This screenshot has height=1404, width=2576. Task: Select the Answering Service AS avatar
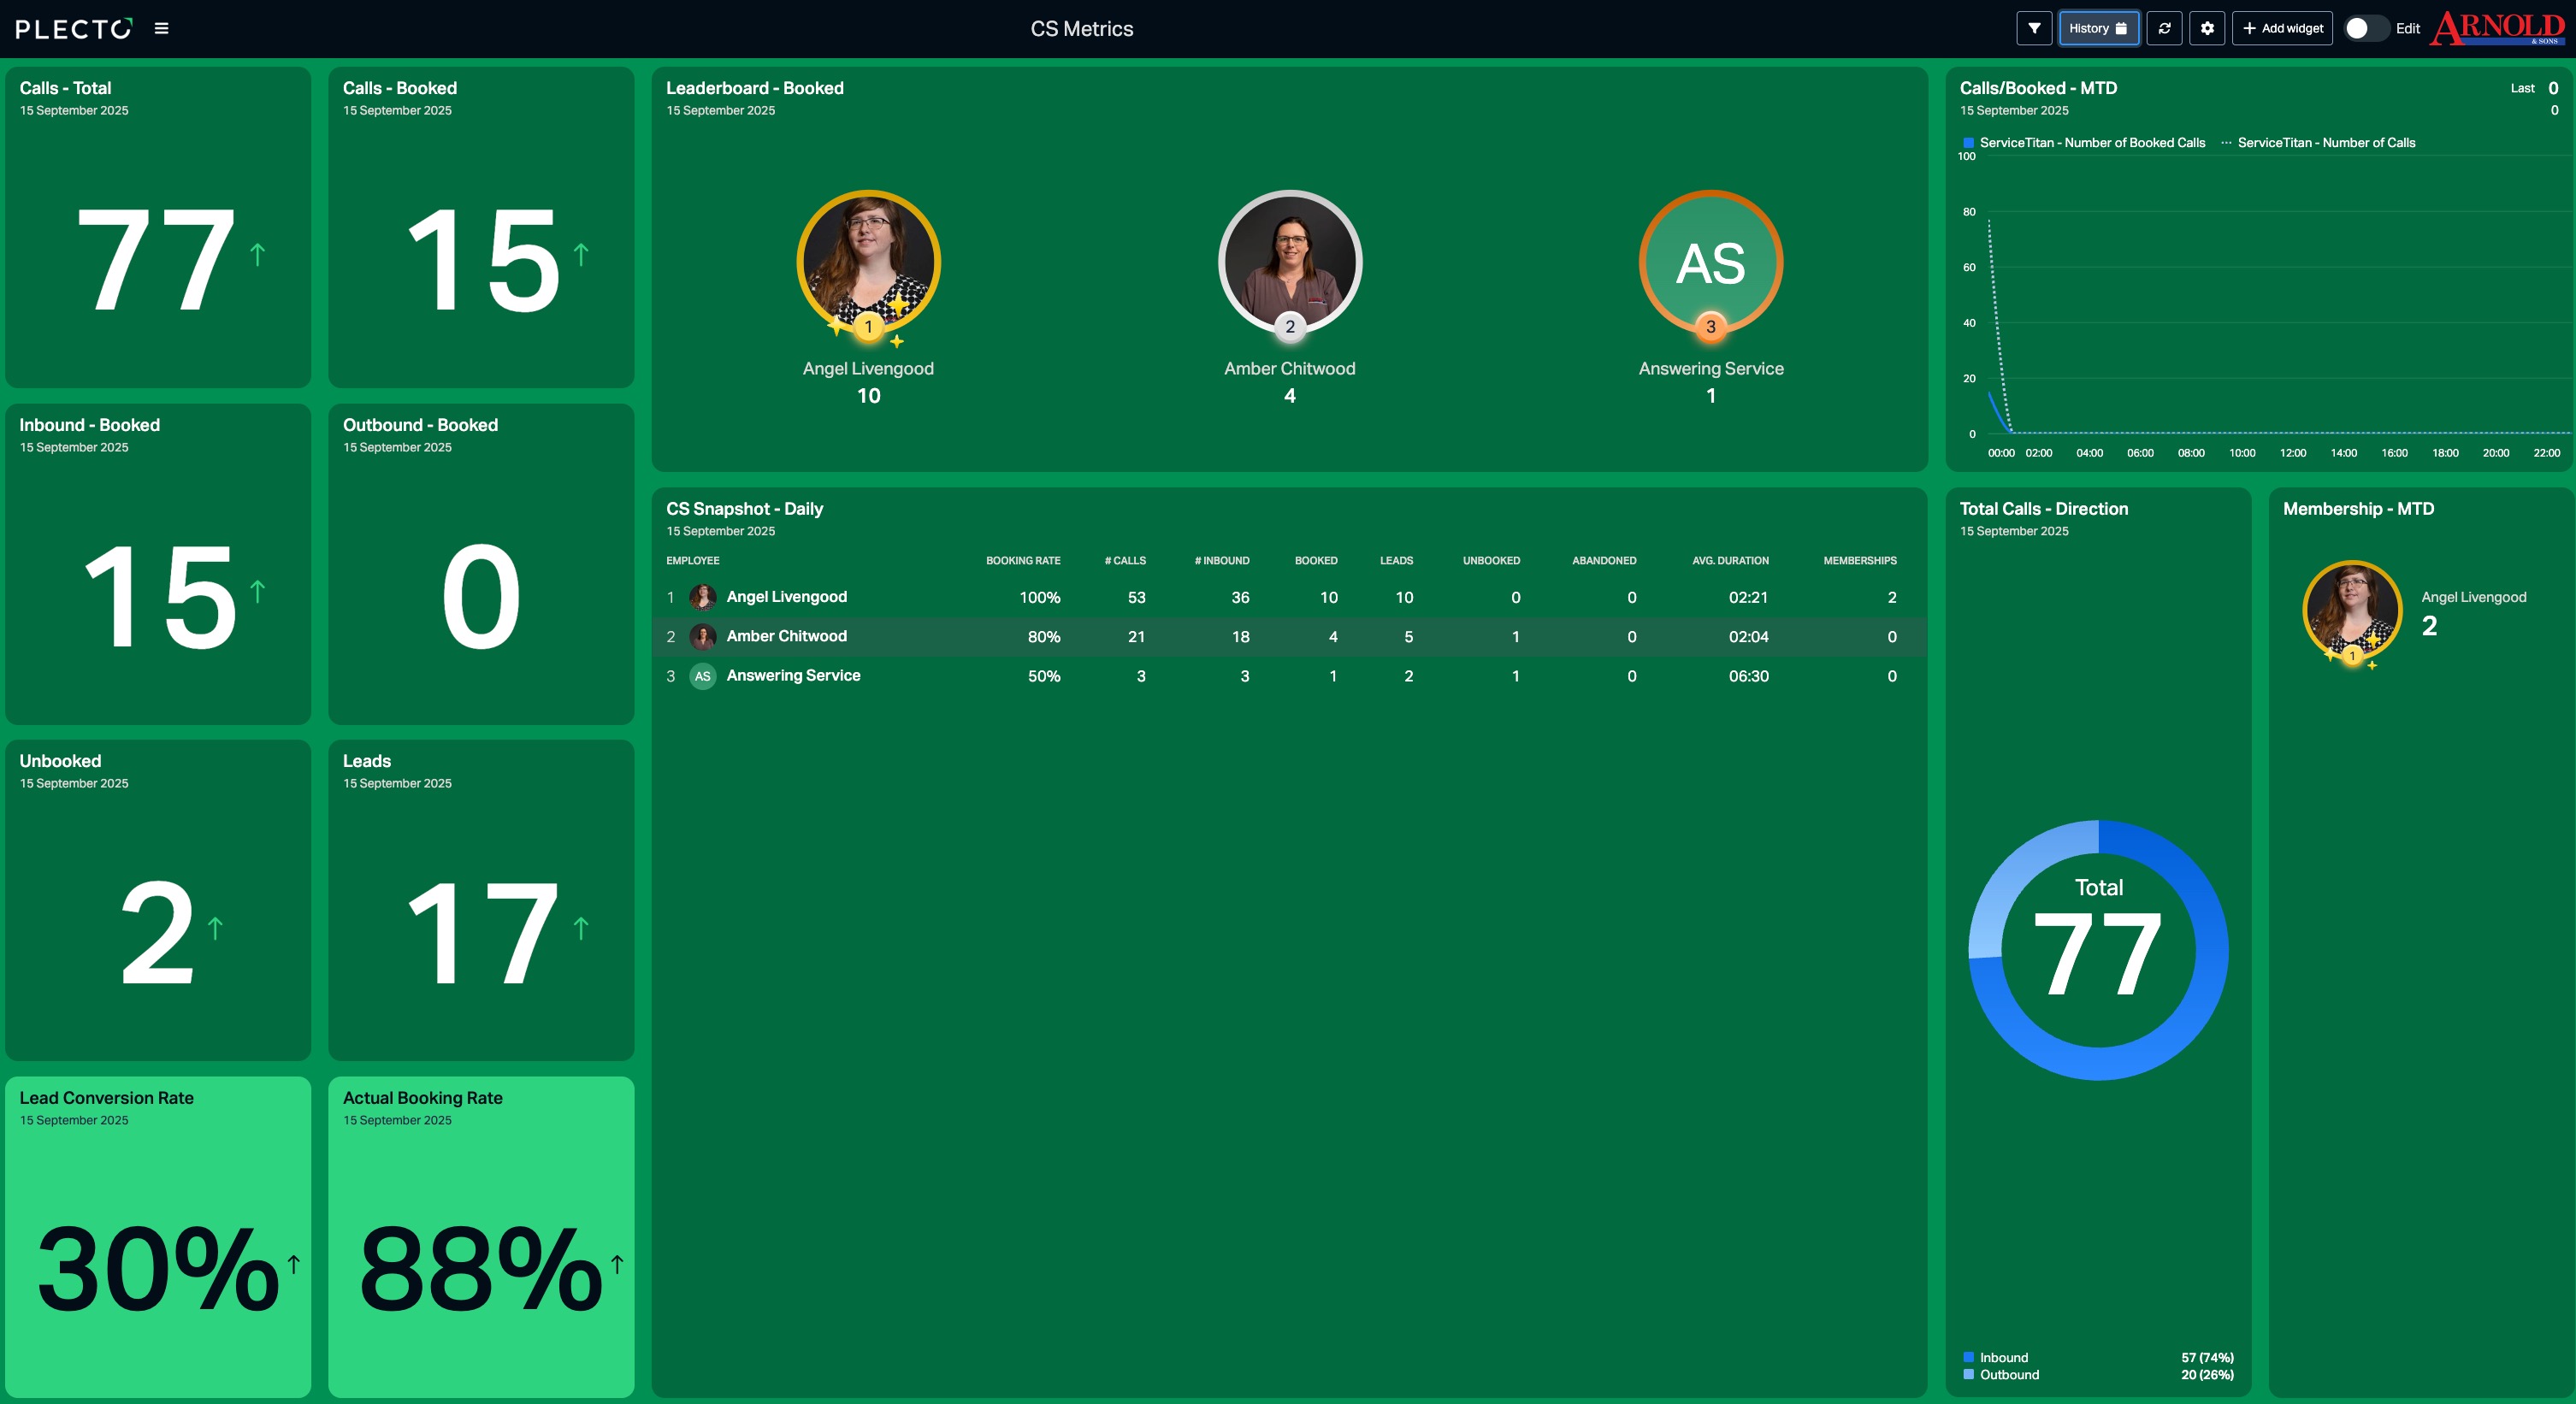[x=1711, y=262]
